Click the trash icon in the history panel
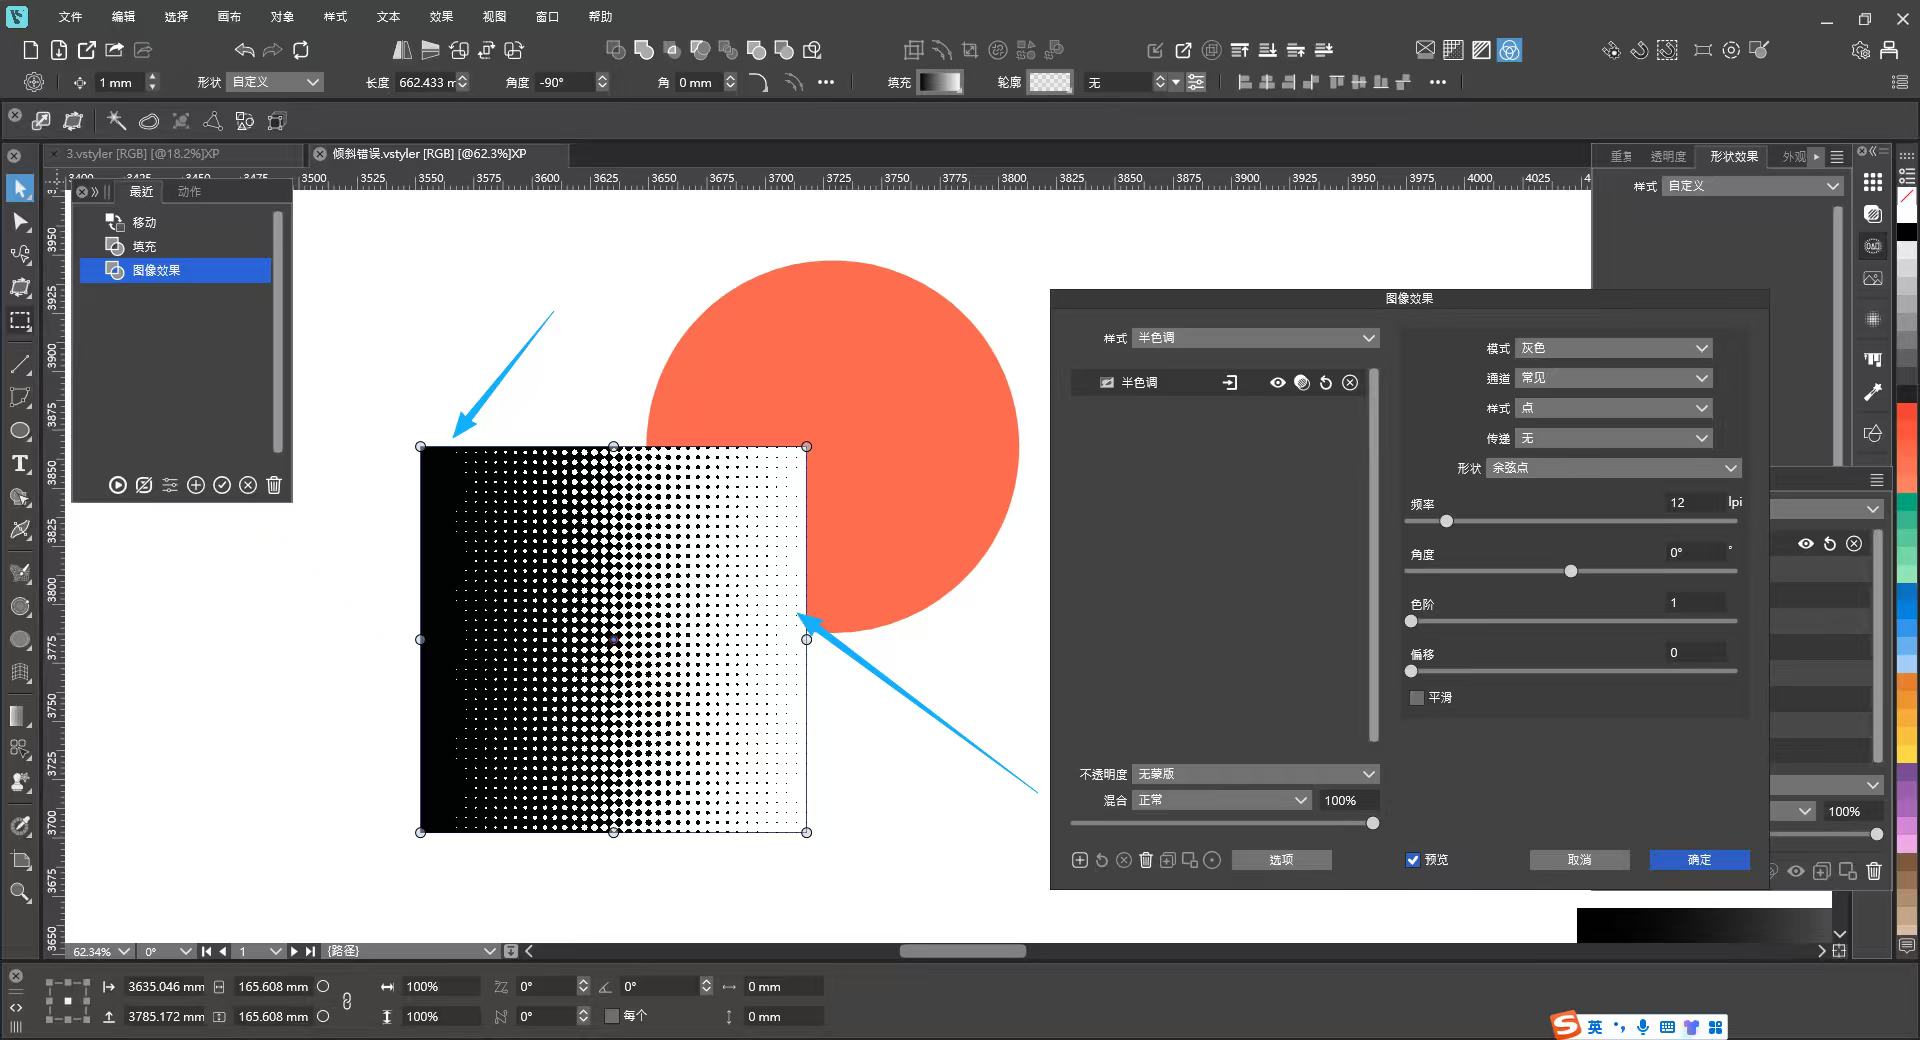1920x1040 pixels. pos(274,485)
